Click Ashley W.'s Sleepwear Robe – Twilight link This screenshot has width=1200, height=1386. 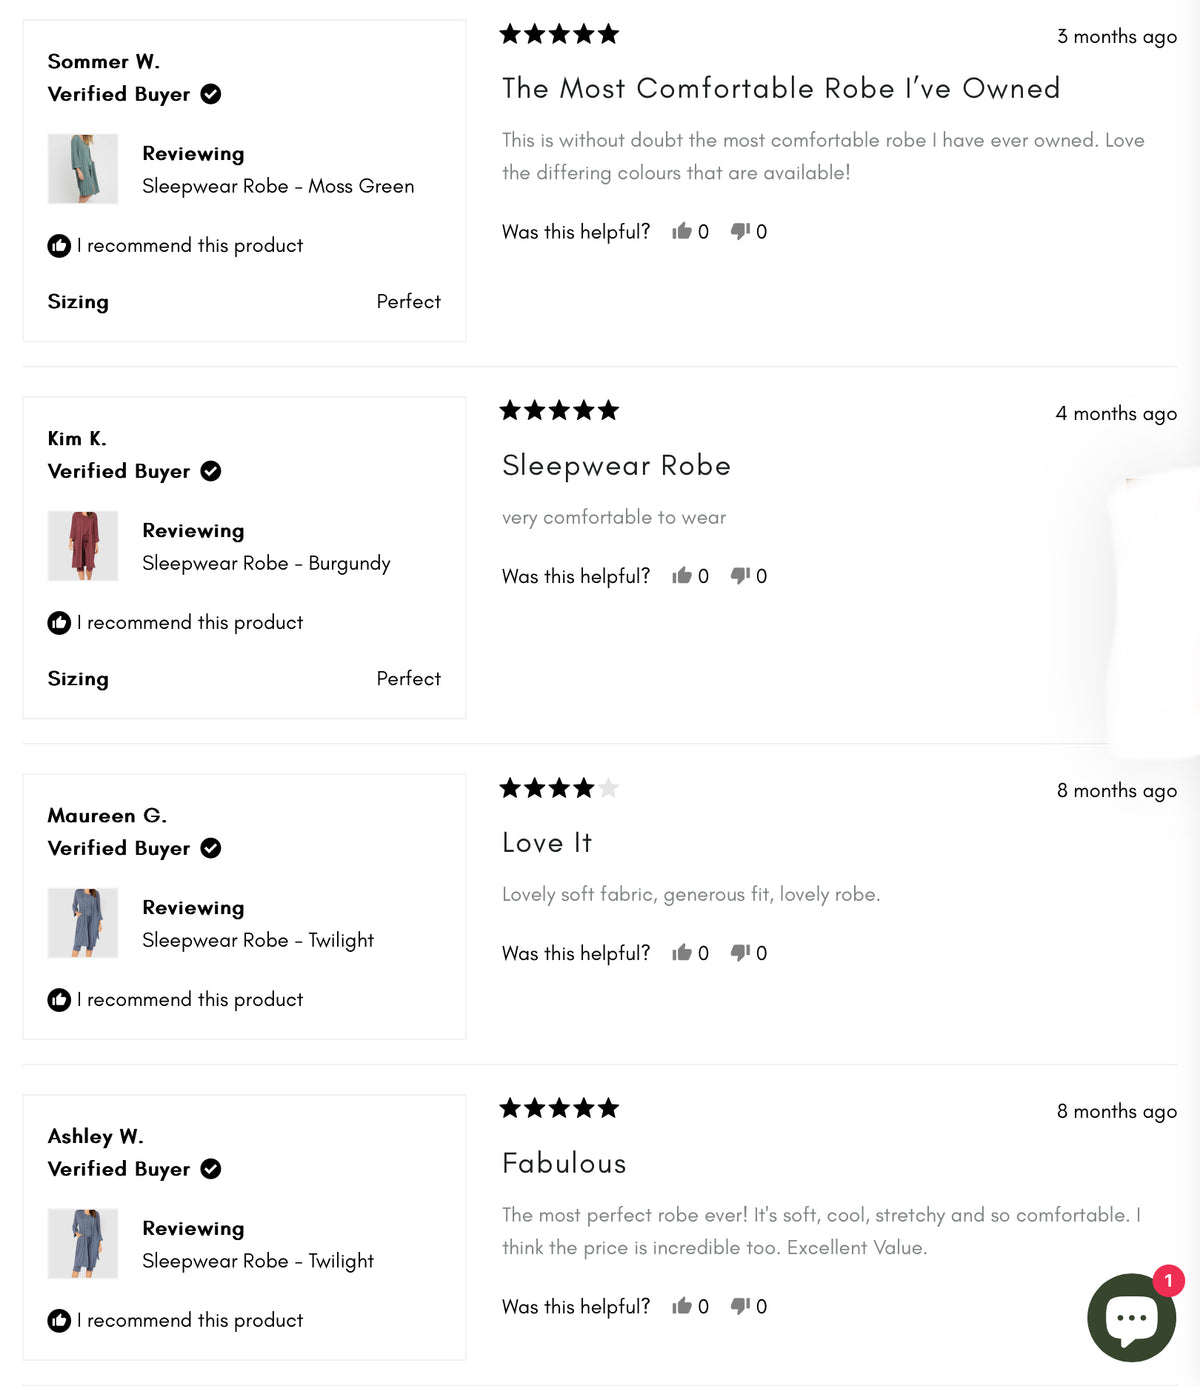coord(258,1261)
